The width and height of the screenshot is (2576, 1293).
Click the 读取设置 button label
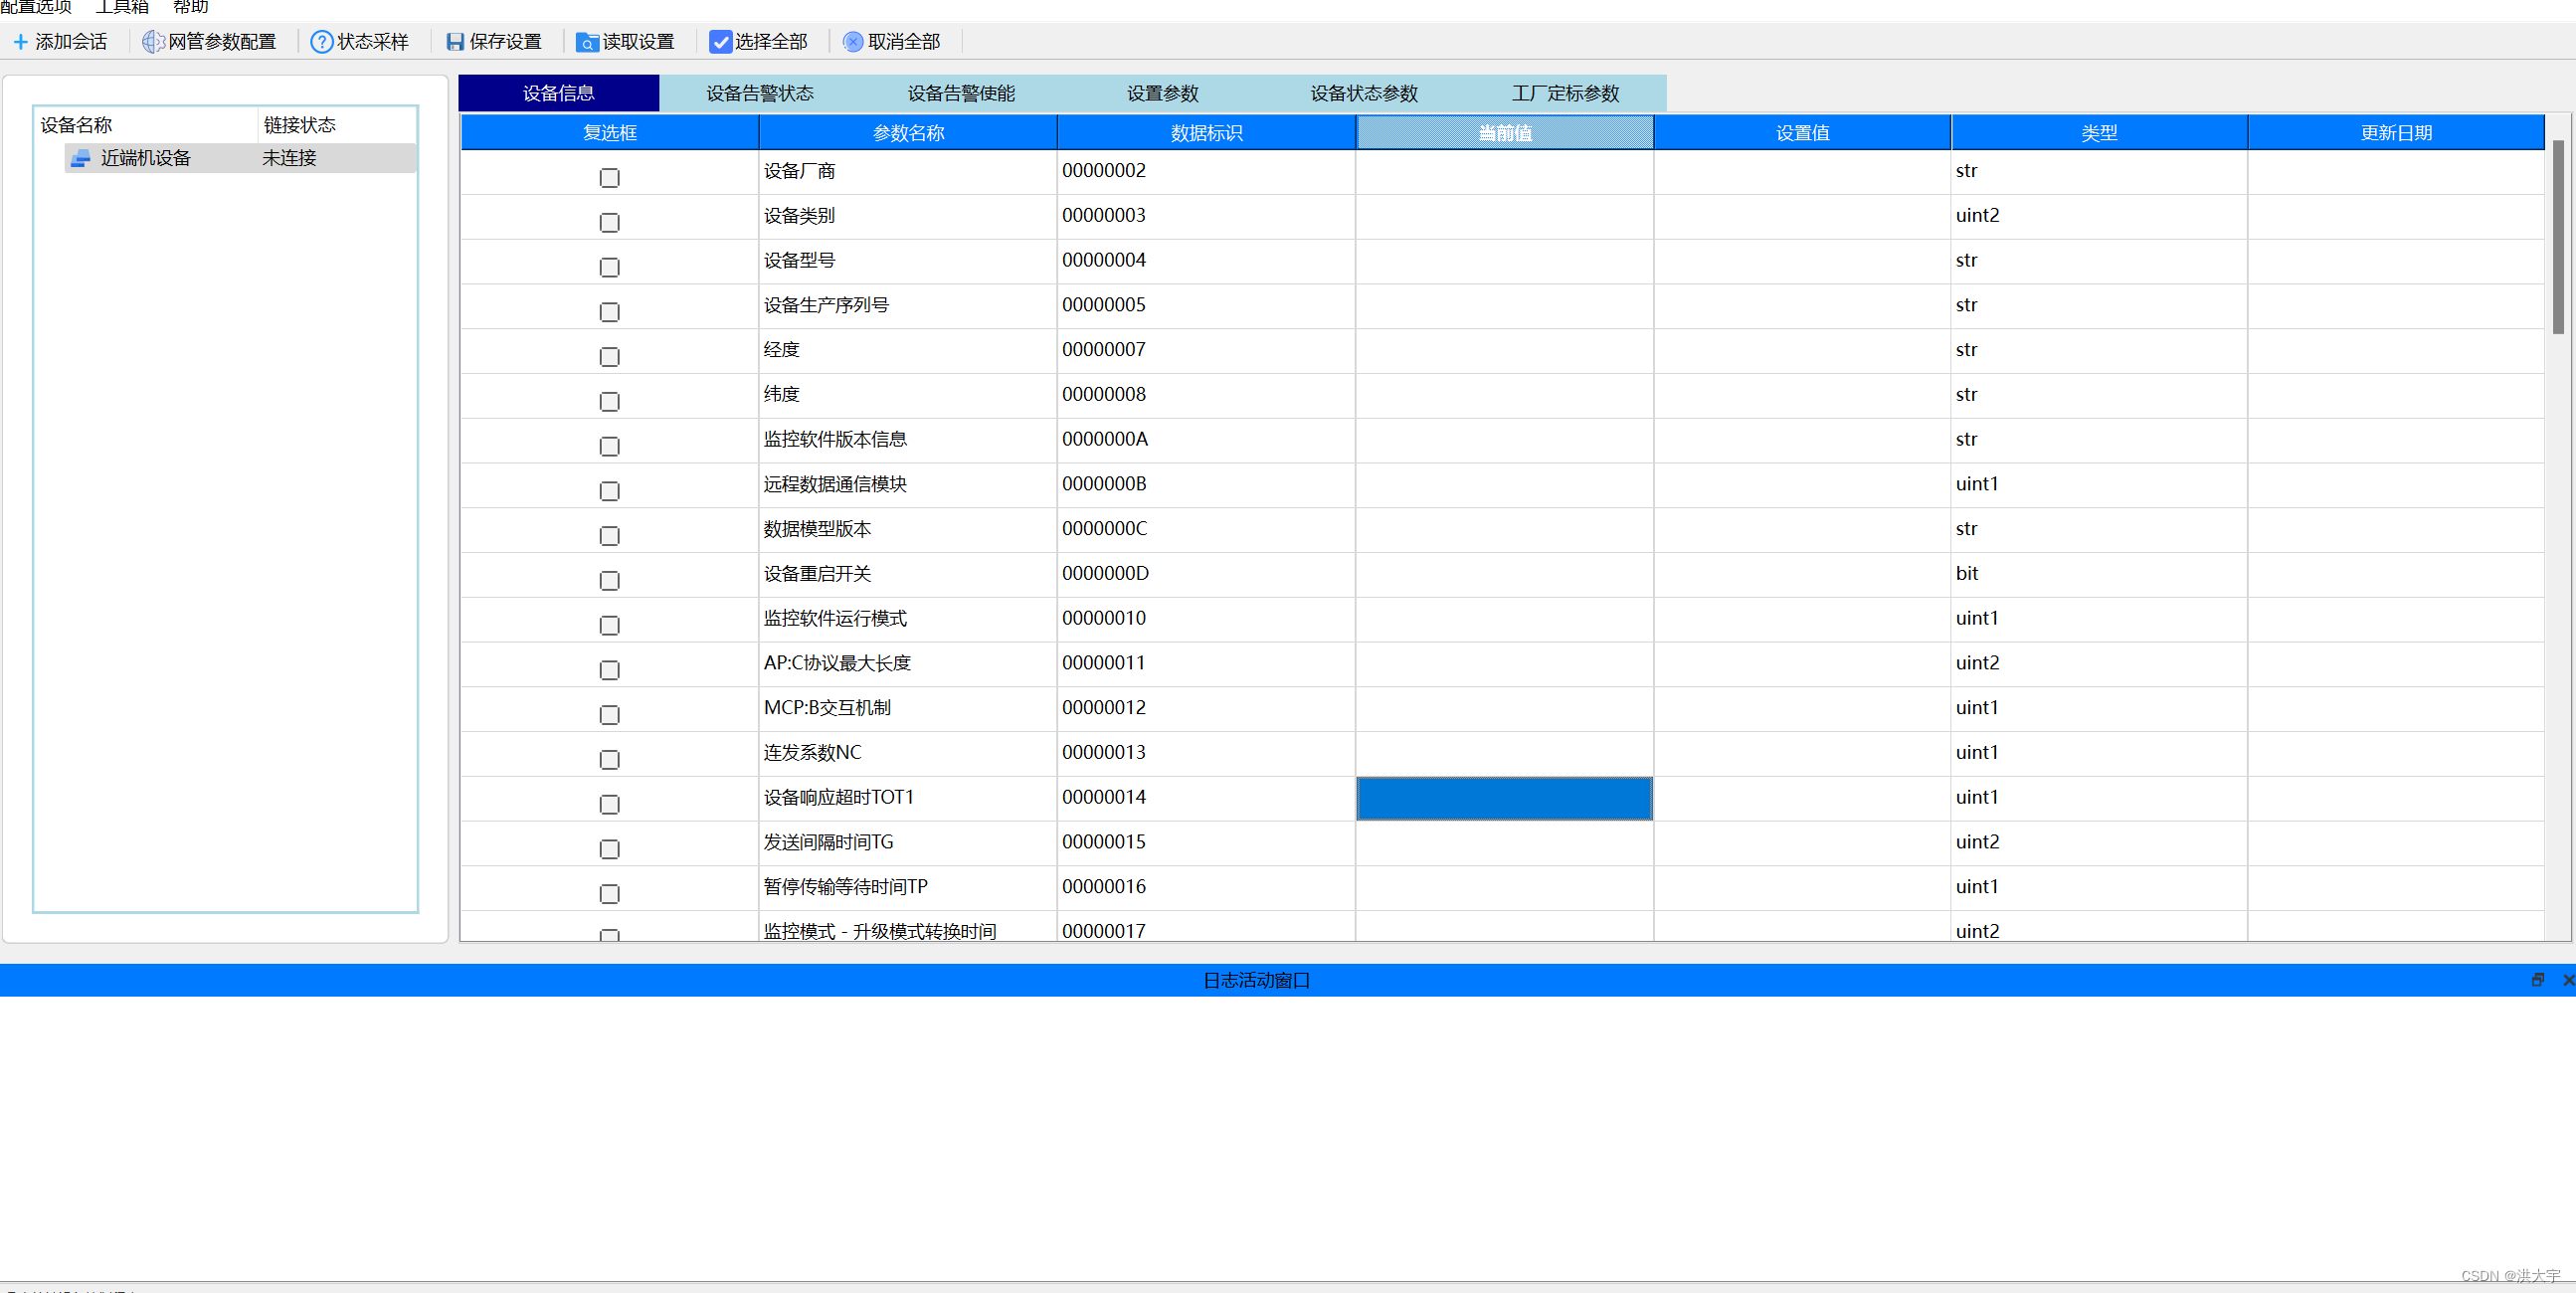[639, 42]
